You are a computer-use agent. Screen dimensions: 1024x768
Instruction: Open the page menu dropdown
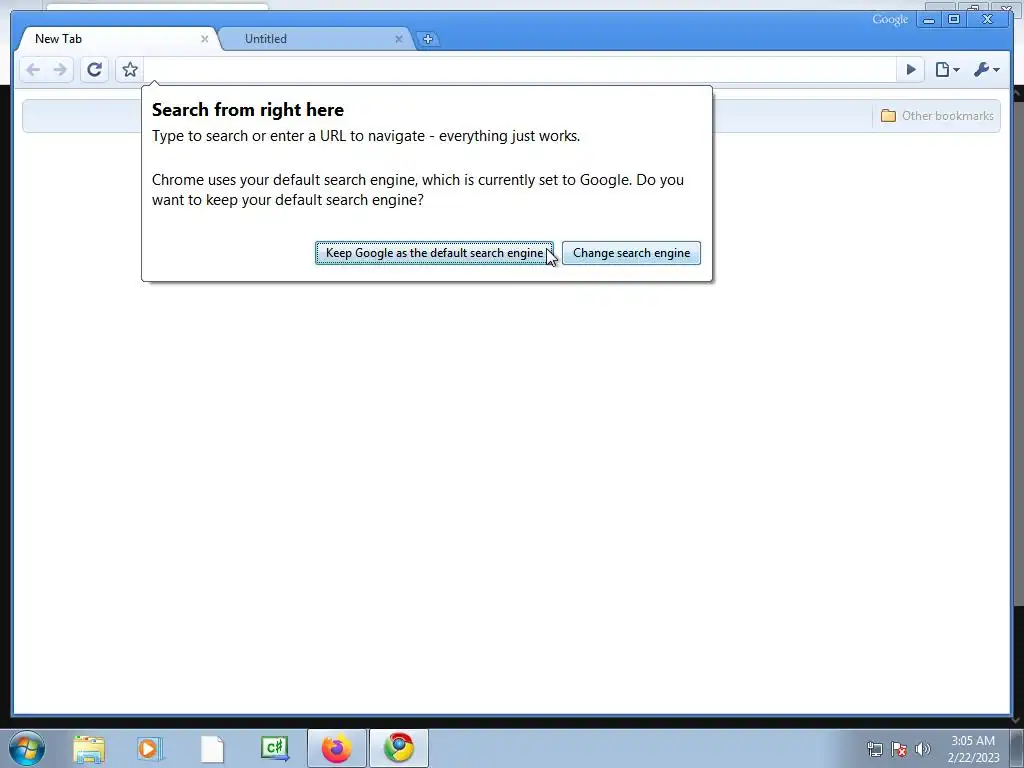point(947,70)
